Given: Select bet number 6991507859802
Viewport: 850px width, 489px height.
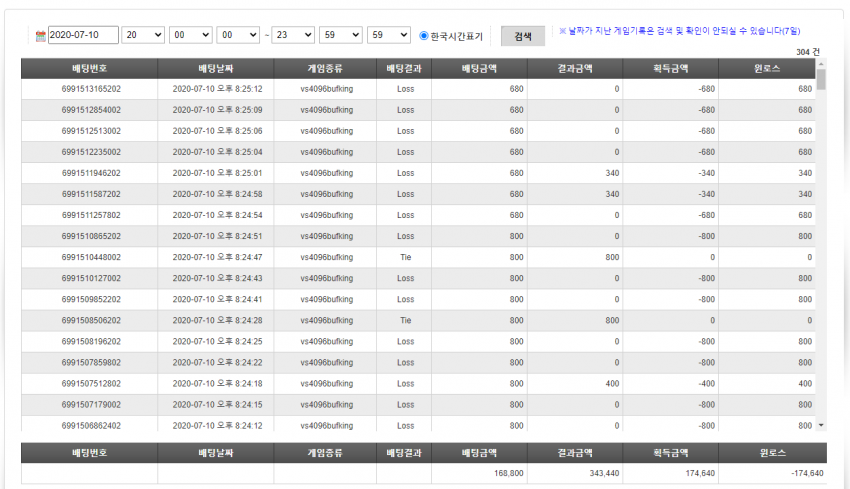Looking at the screenshot, I should point(91,363).
